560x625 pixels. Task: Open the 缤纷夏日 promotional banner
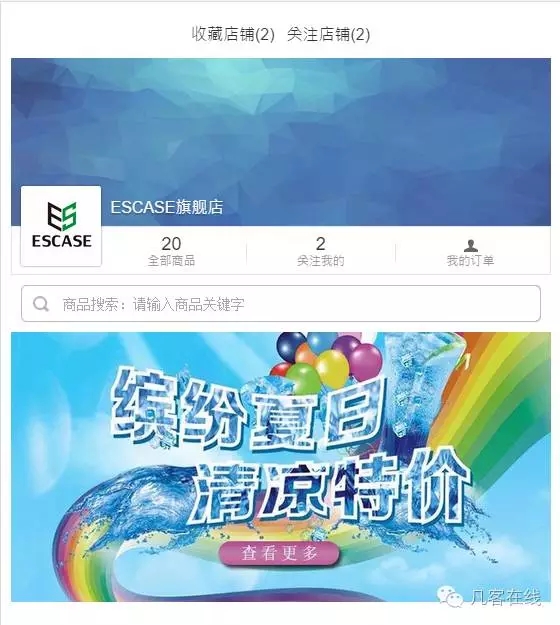281,467
